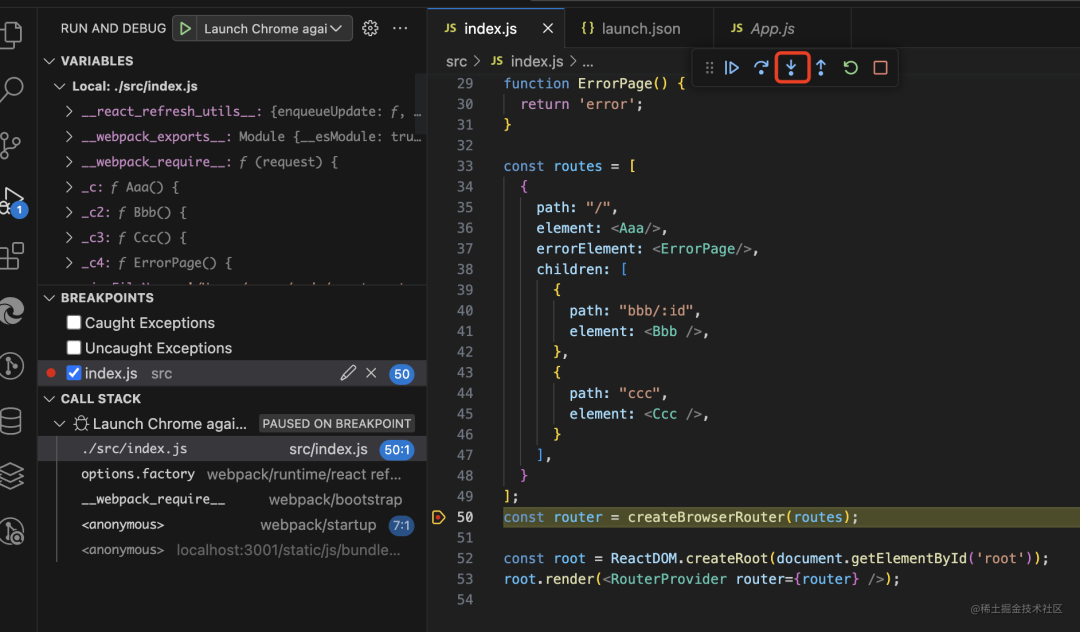The width and height of the screenshot is (1080, 632).
Task: Collapse the VARIABLES section
Action: point(50,61)
